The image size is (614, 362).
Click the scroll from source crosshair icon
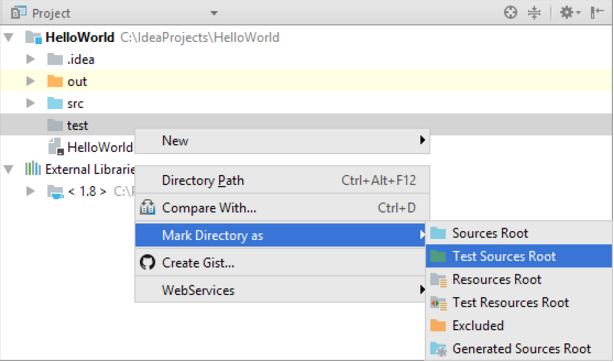pyautogui.click(x=510, y=13)
